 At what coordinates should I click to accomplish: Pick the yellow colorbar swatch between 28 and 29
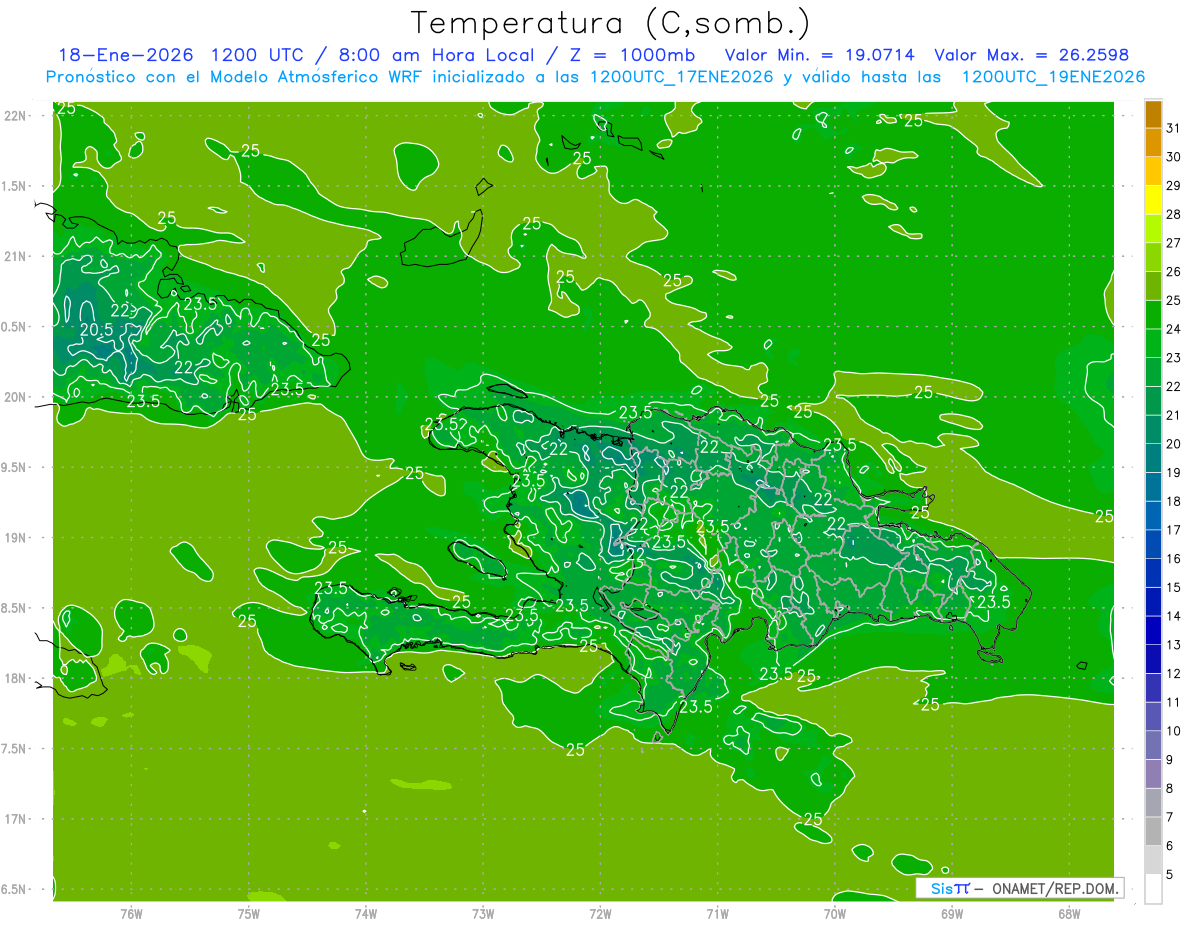1153,200
